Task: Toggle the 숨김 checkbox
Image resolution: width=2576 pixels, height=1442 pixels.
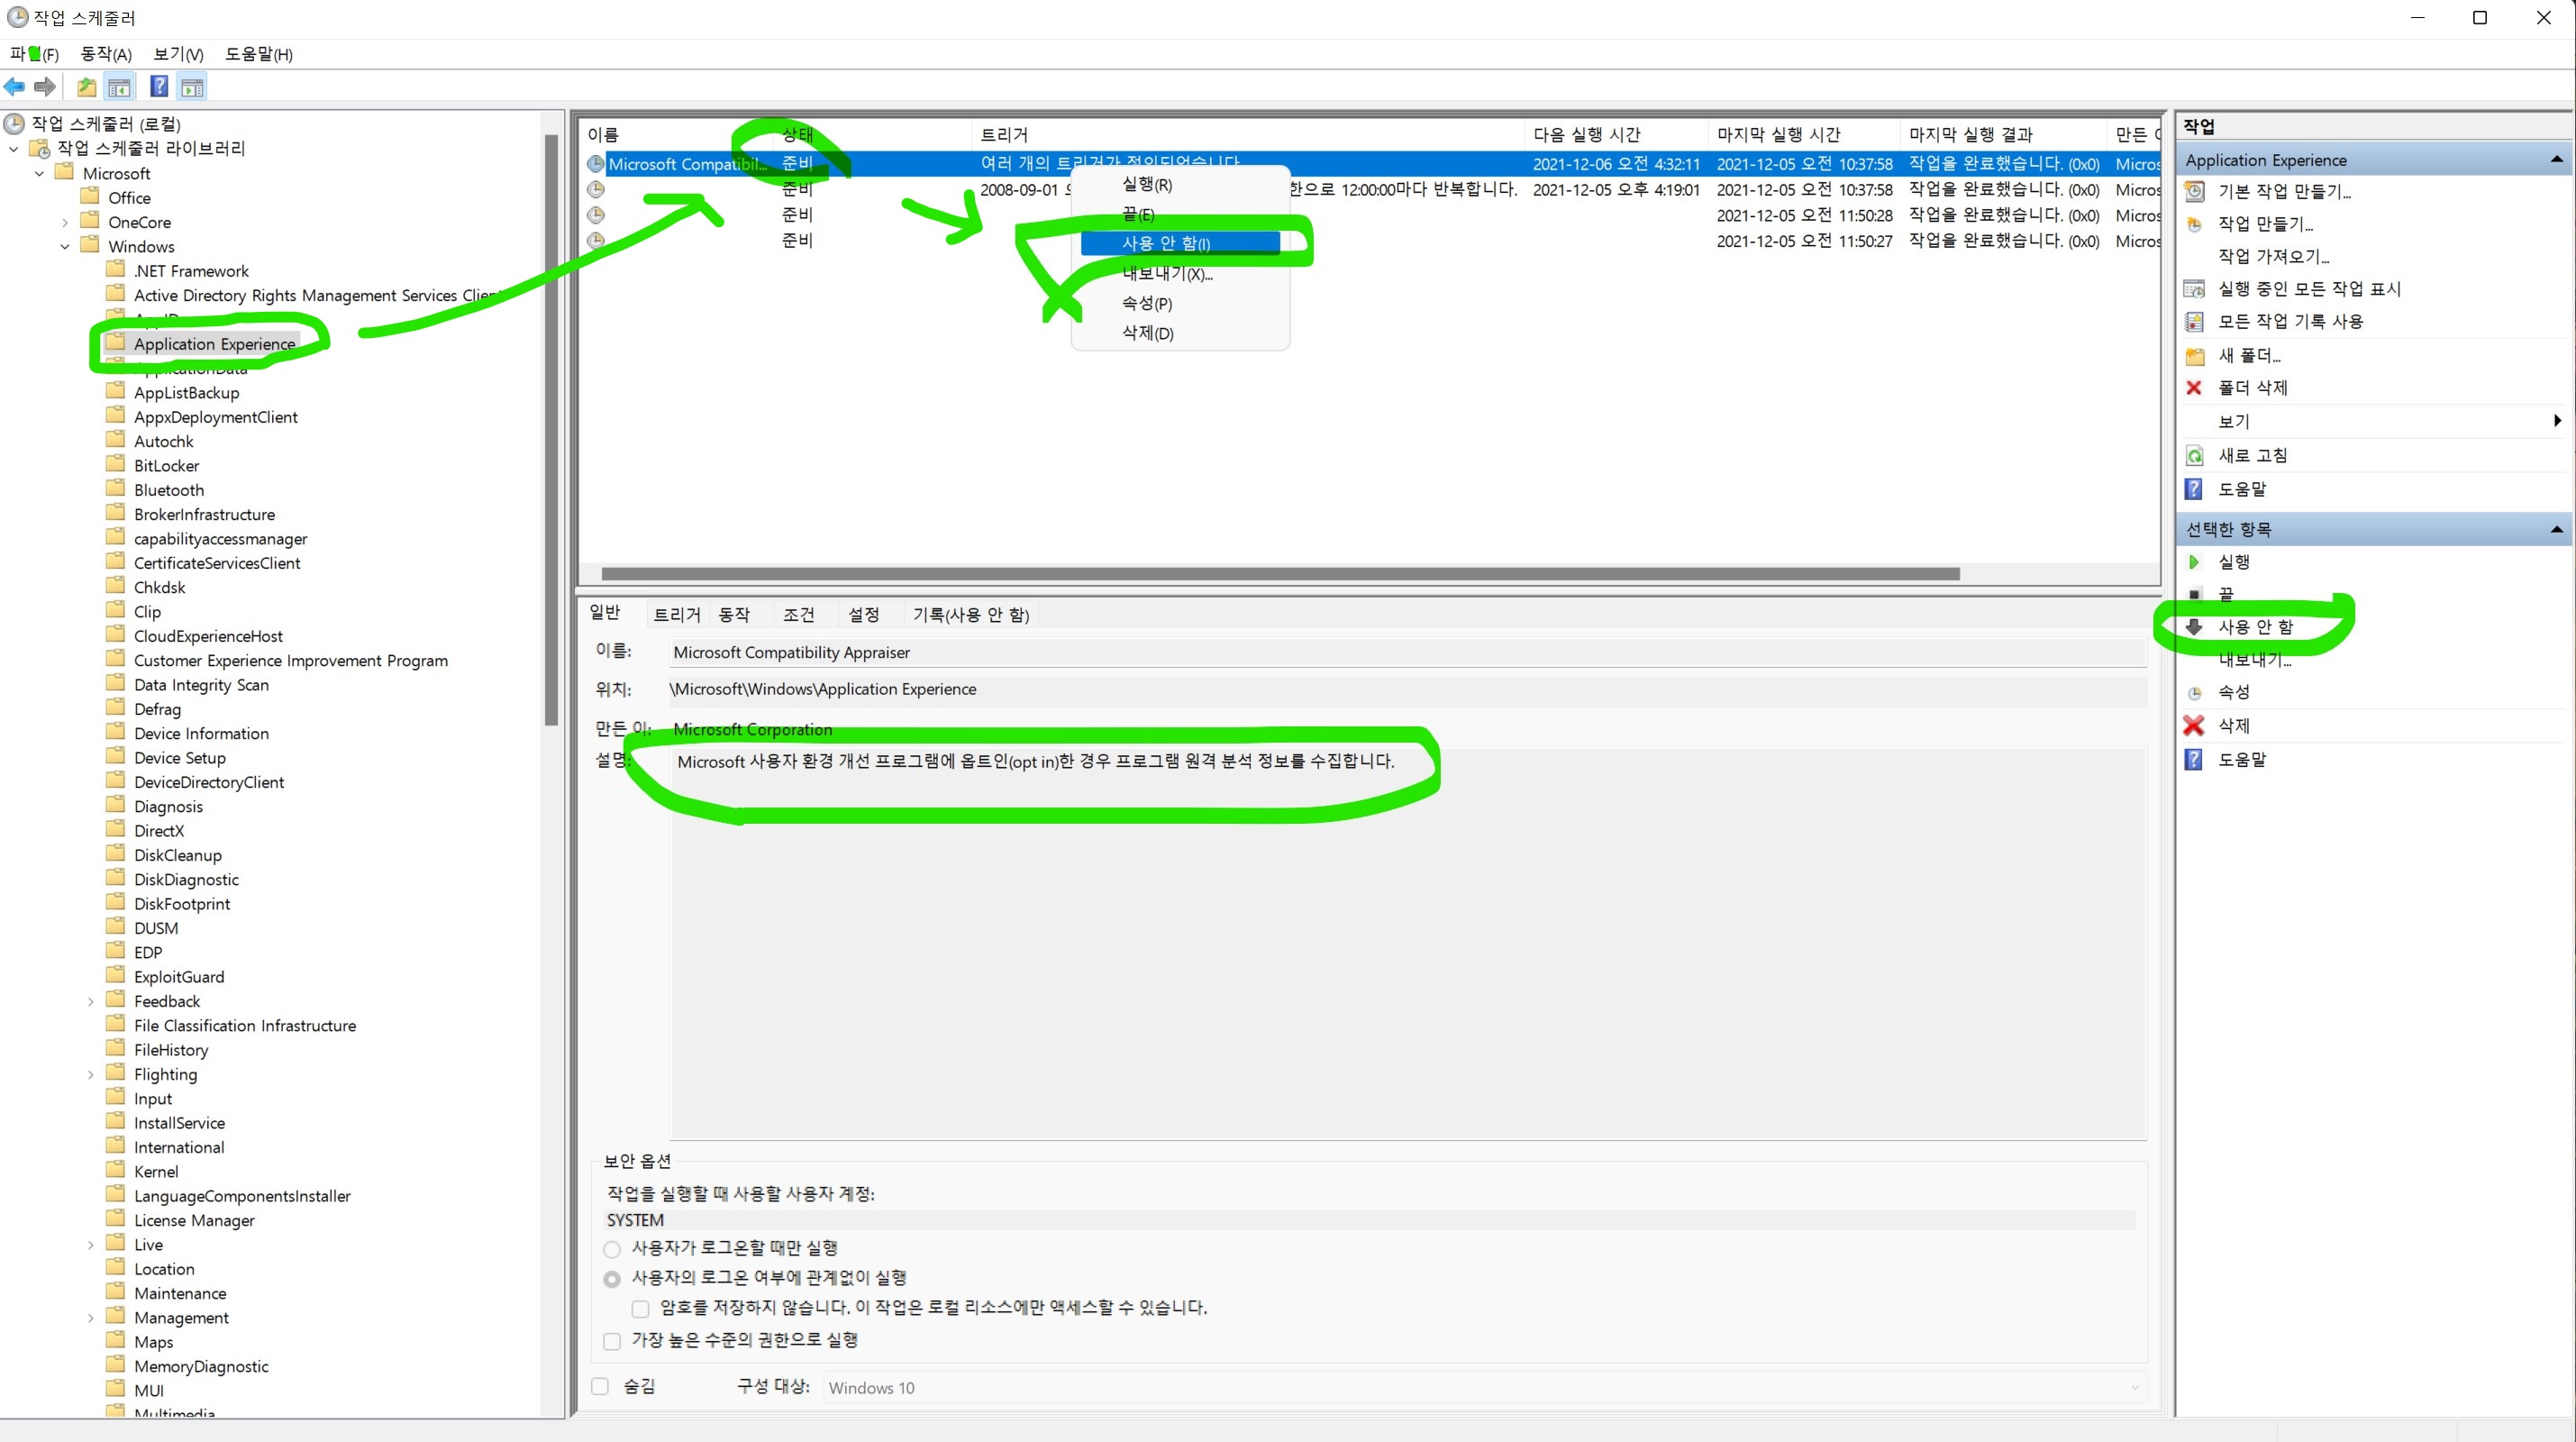Action: (x=600, y=1387)
